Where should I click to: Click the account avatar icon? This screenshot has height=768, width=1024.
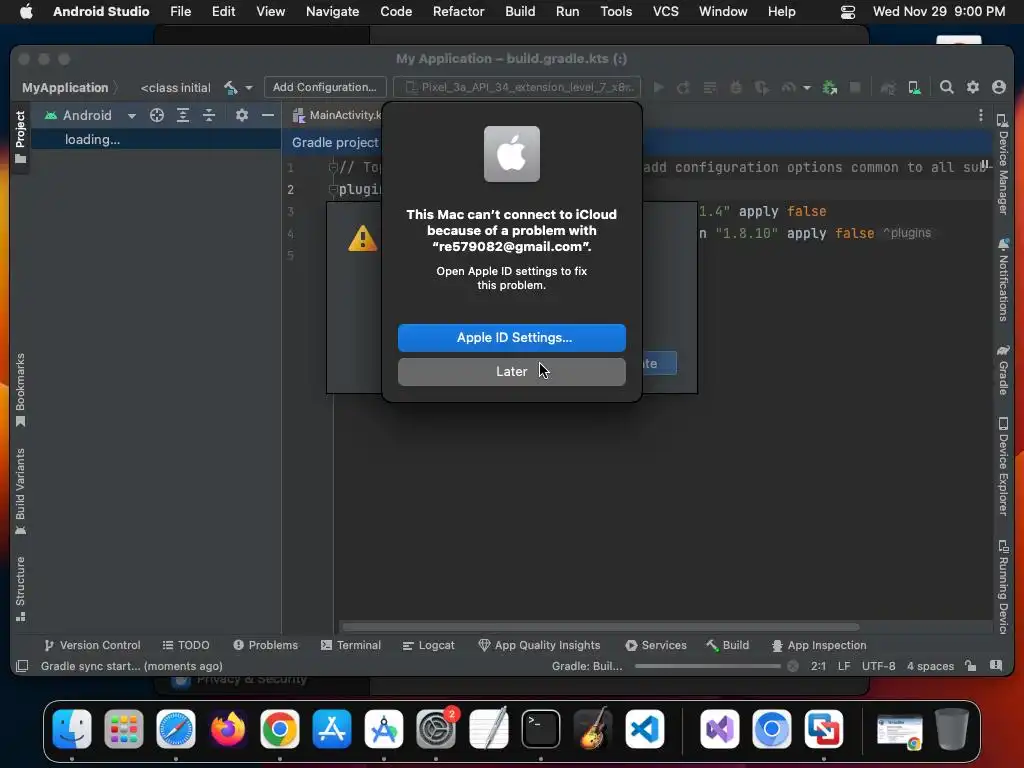point(999,88)
